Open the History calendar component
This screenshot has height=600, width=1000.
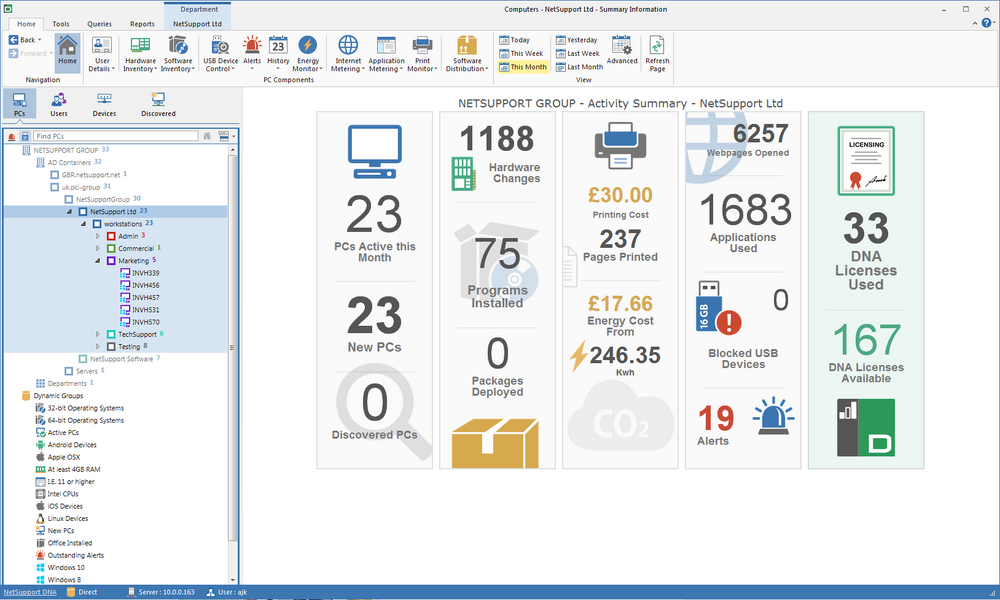tap(278, 52)
